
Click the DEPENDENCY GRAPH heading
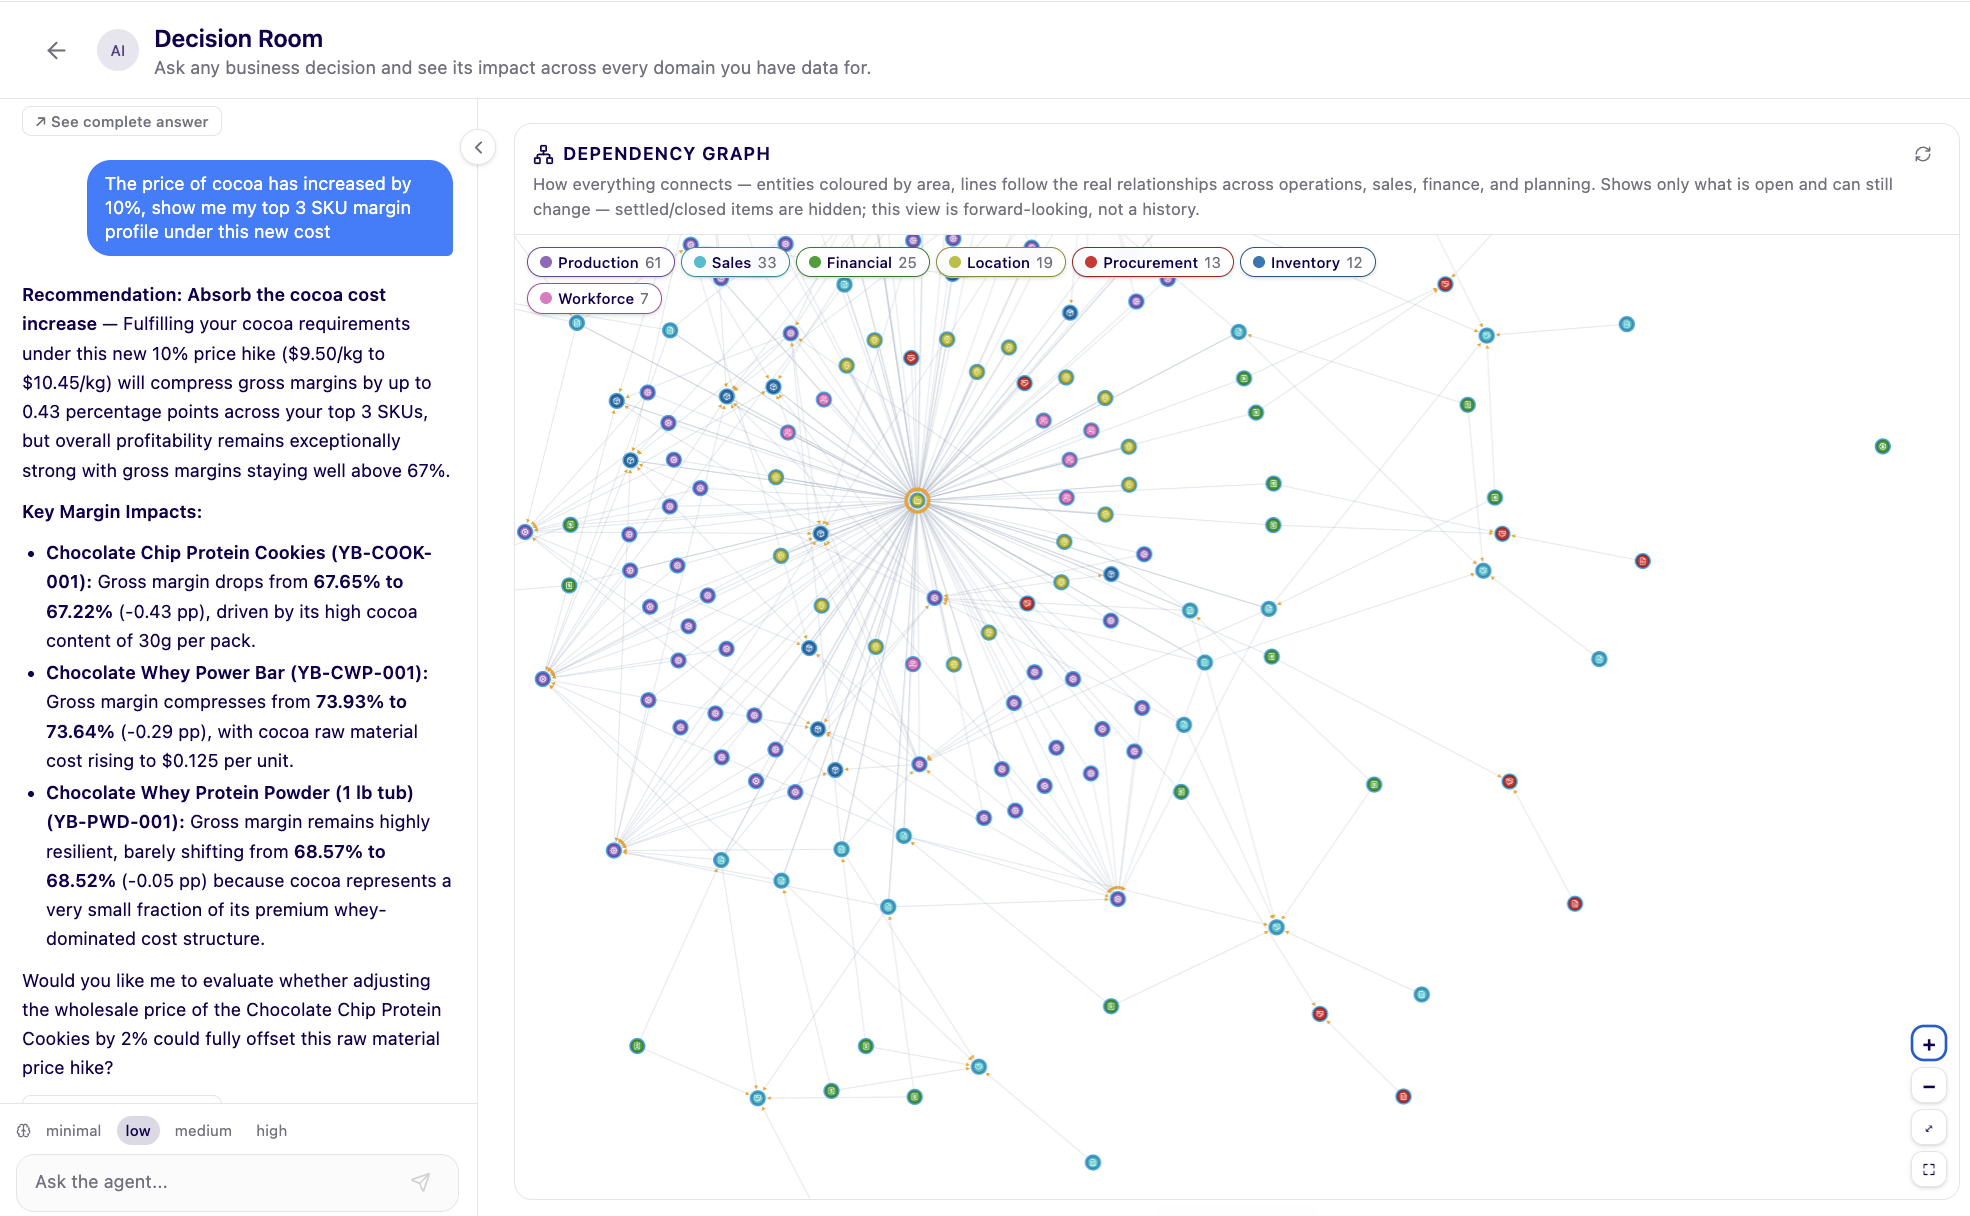[x=666, y=154]
